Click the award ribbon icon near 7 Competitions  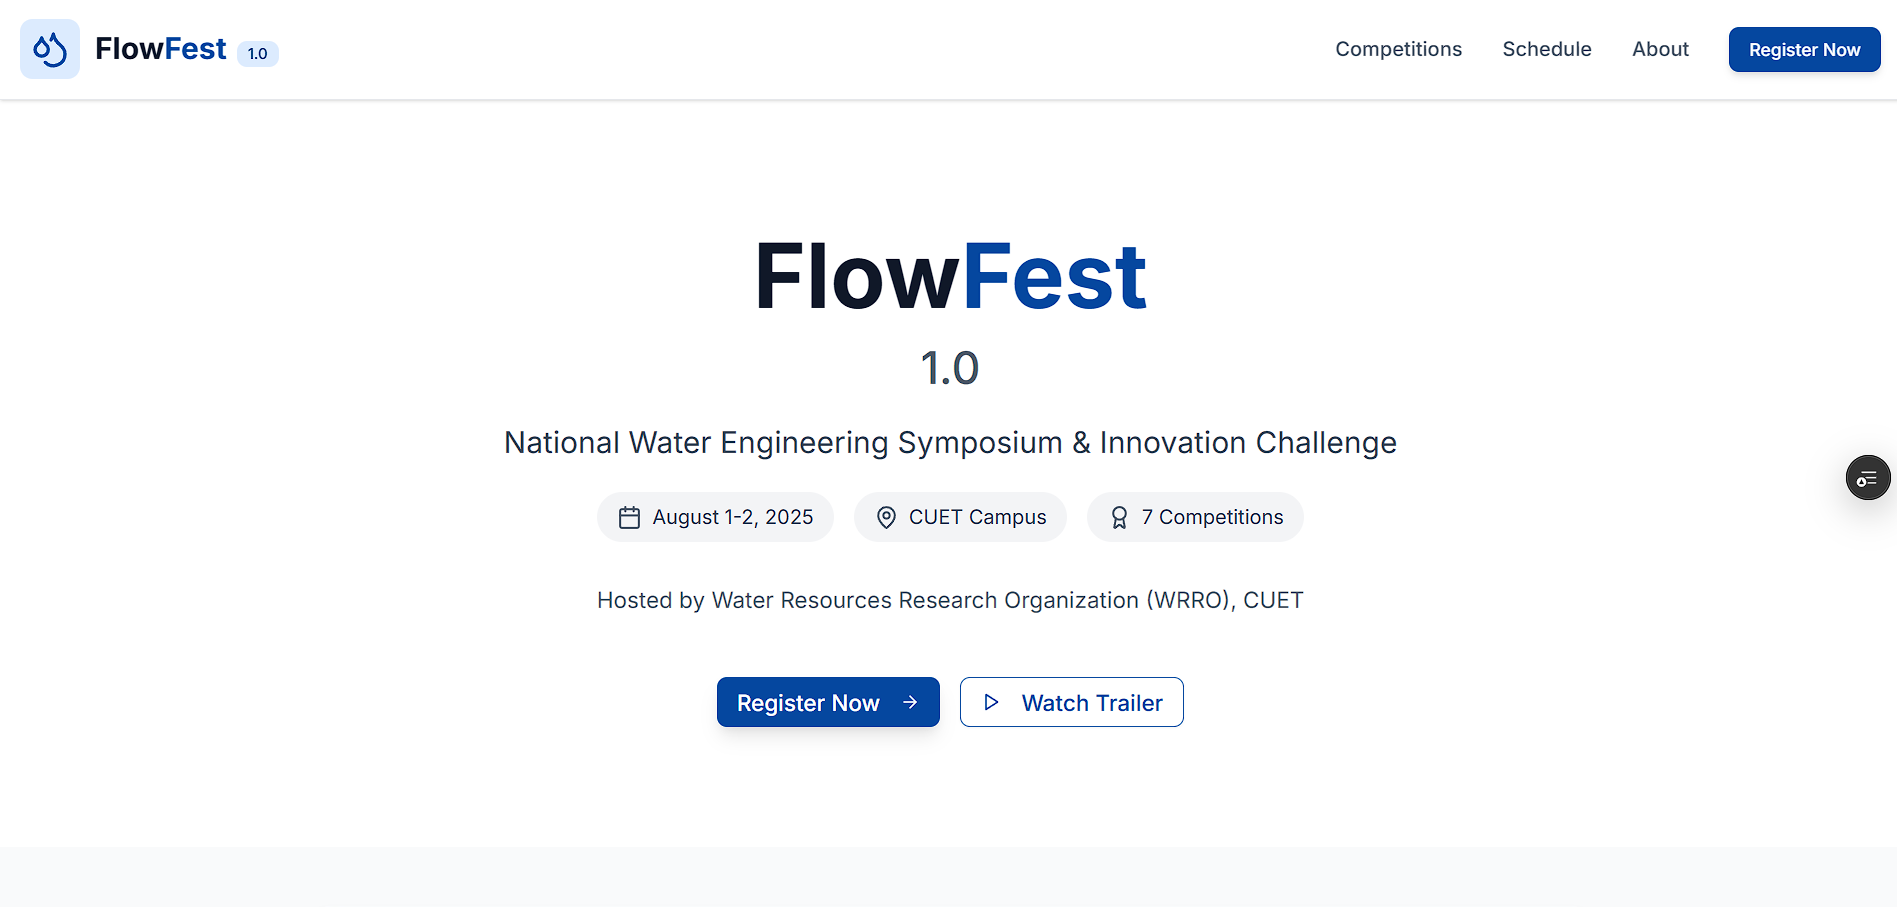[1118, 517]
